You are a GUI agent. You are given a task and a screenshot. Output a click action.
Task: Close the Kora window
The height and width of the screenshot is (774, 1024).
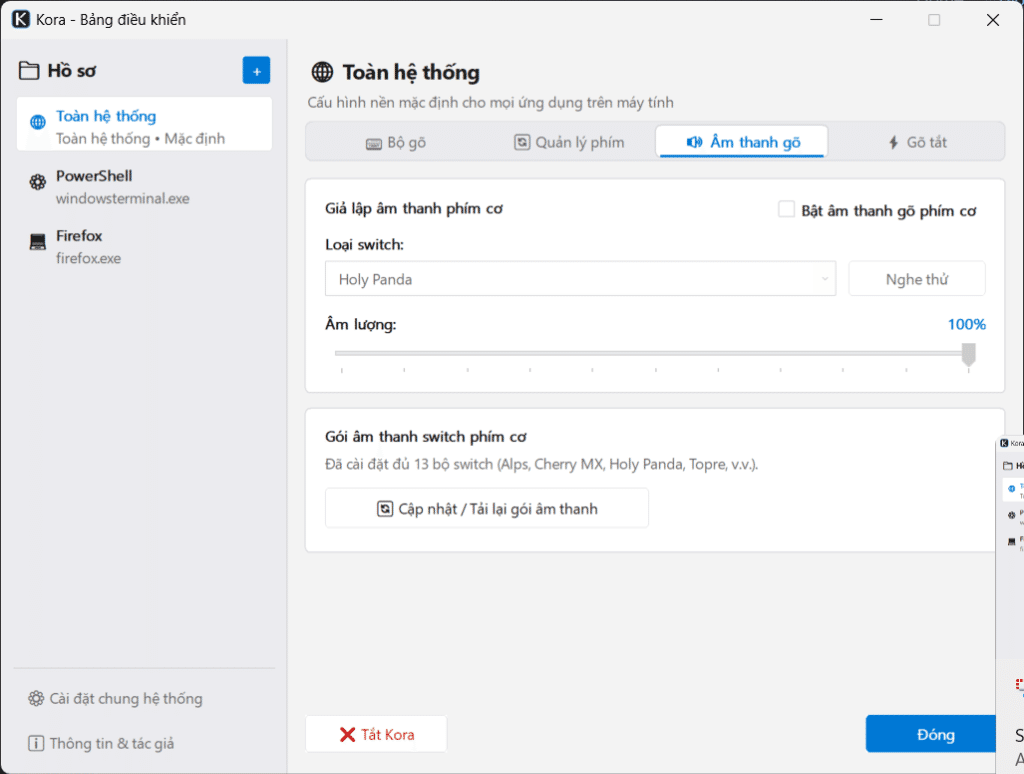(993, 20)
